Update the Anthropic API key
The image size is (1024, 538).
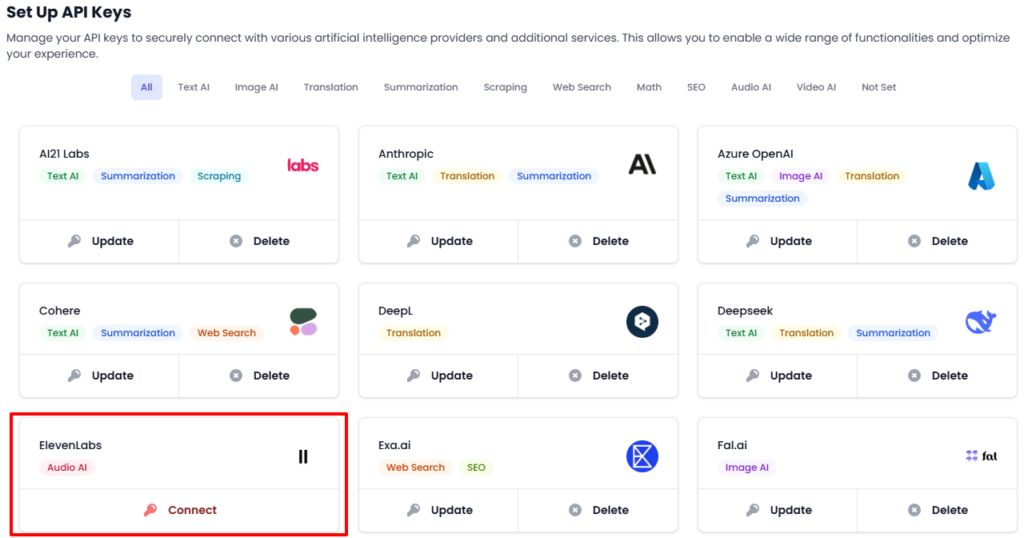coord(439,241)
